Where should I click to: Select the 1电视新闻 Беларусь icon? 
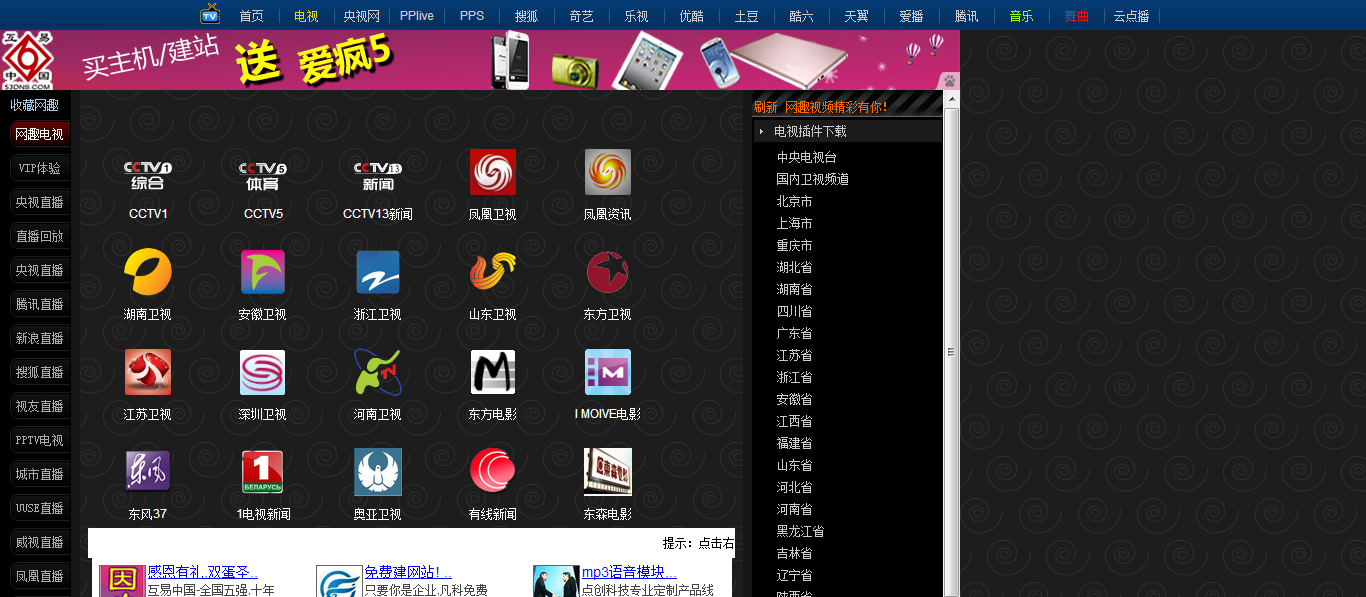263,472
